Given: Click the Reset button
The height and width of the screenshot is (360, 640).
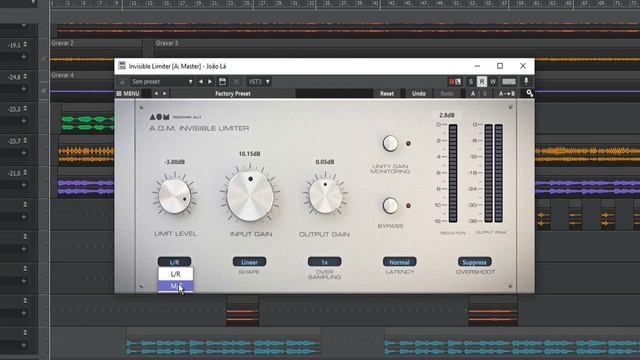Looking at the screenshot, I should (x=387, y=93).
